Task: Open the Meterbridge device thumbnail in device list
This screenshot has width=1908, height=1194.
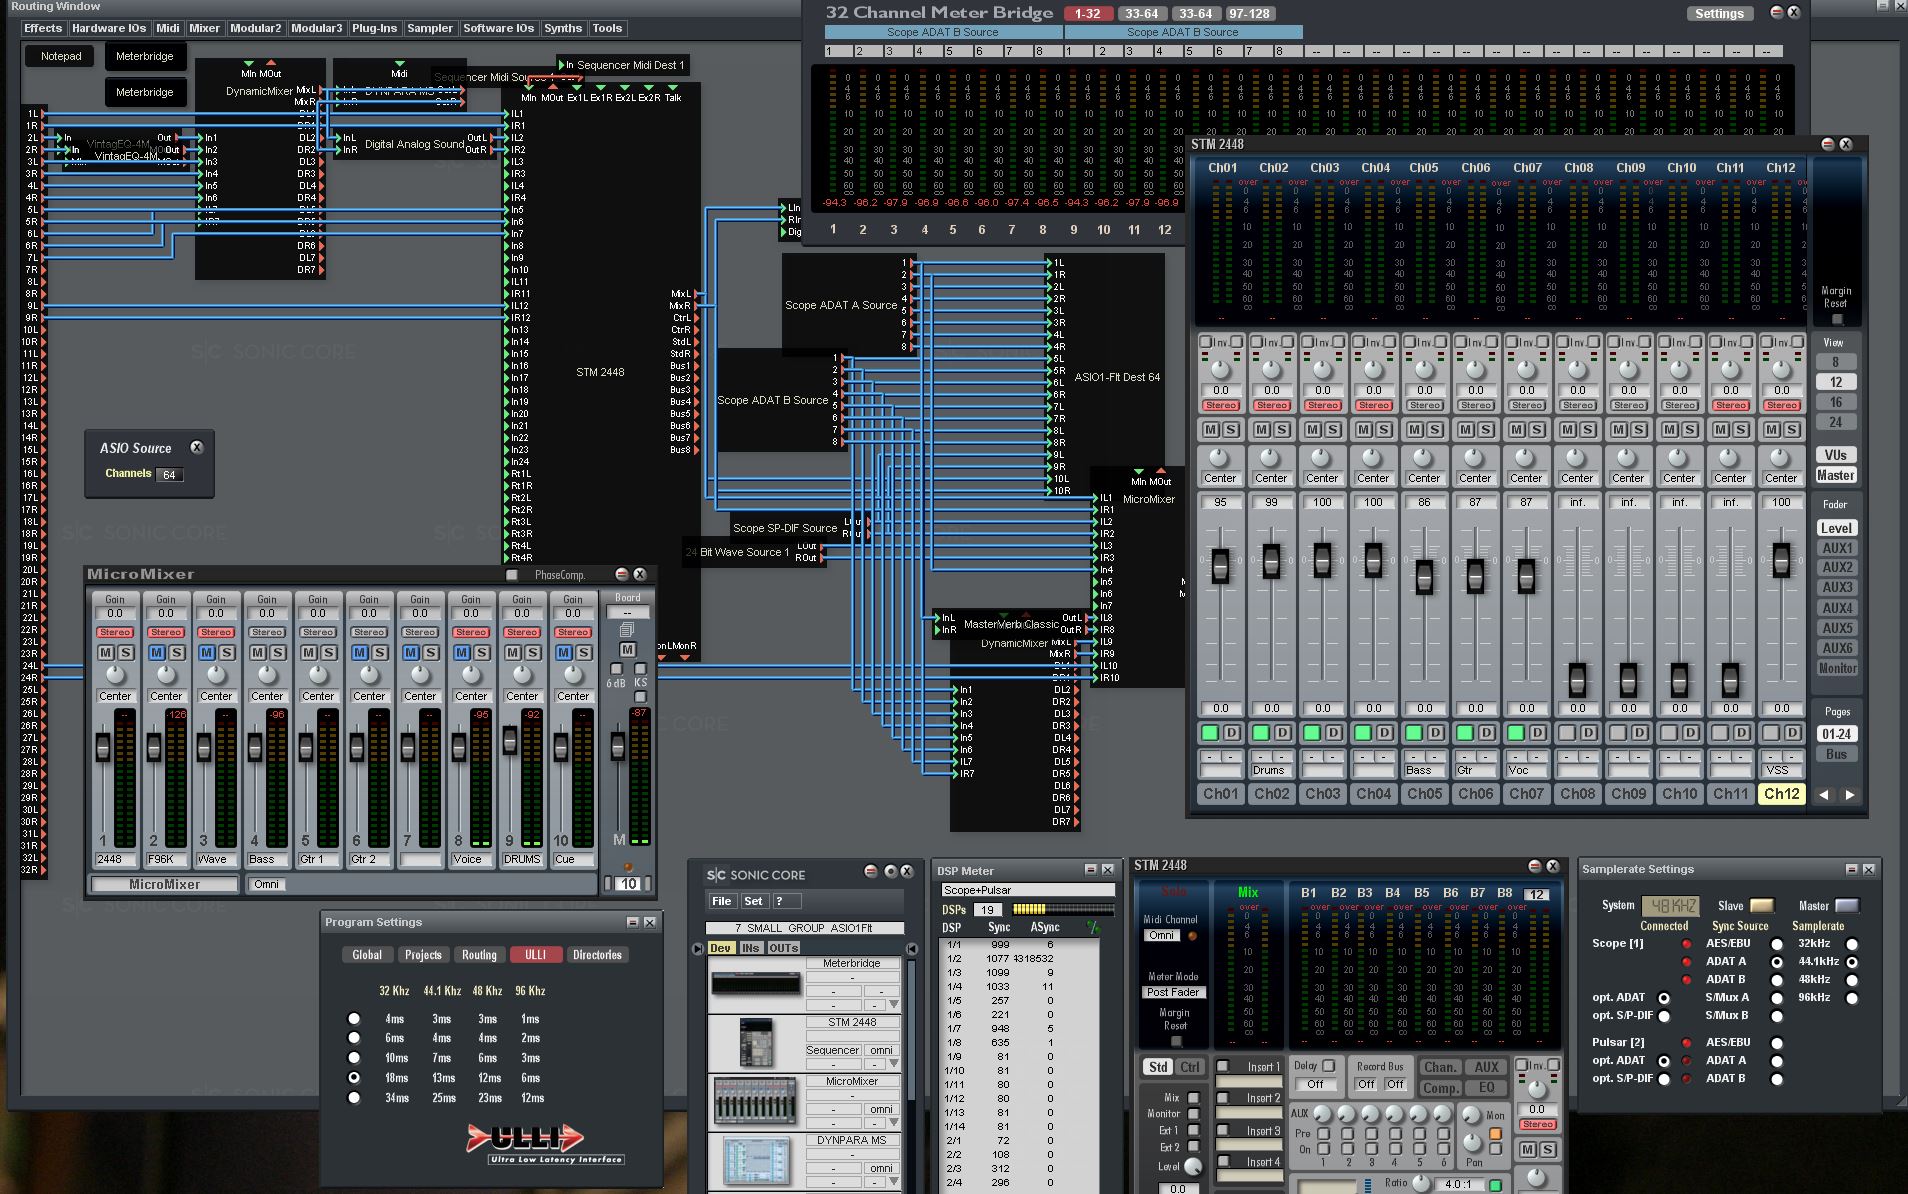Action: pyautogui.click(x=756, y=985)
